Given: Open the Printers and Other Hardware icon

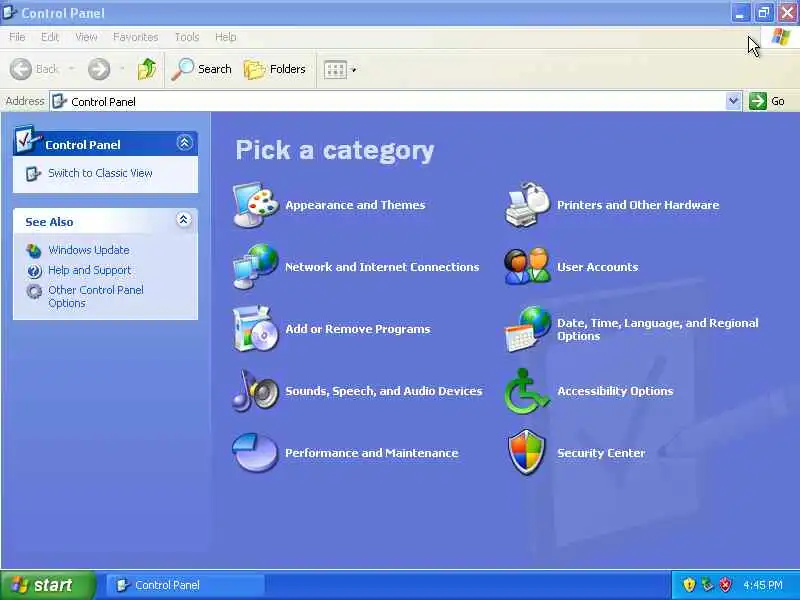Looking at the screenshot, I should pyautogui.click(x=528, y=205).
